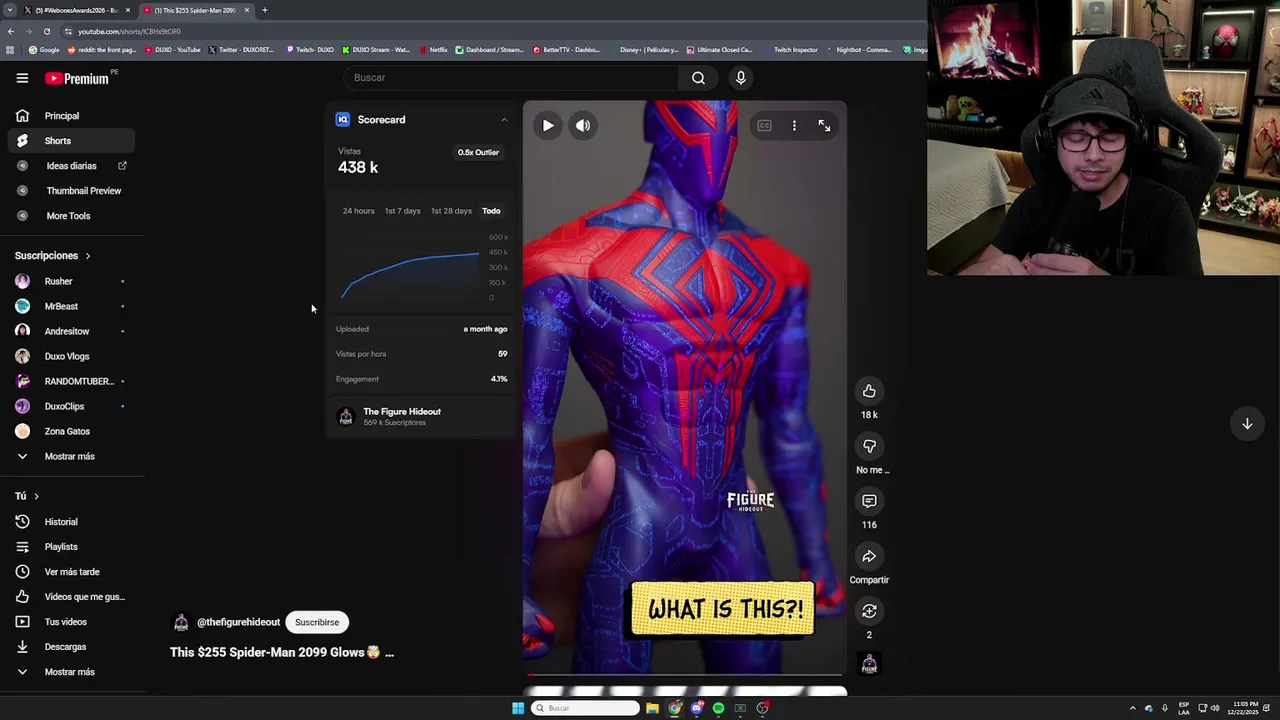Screen dimensions: 1280x720
Task: Open the RANDOMTUBER subscription
Action: coord(70,381)
